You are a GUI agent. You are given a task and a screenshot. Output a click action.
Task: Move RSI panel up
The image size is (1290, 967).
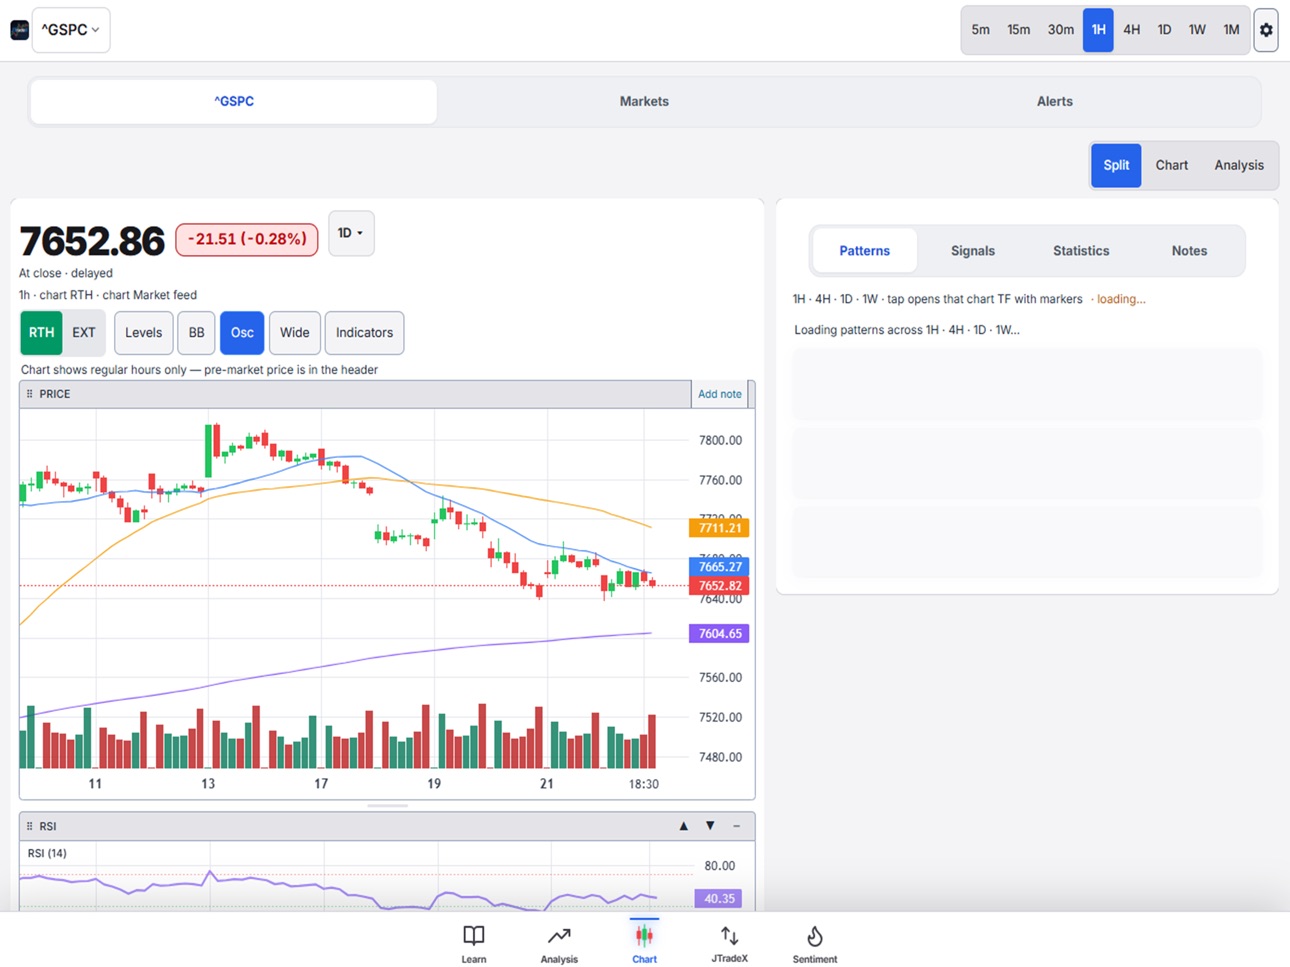[x=684, y=826]
